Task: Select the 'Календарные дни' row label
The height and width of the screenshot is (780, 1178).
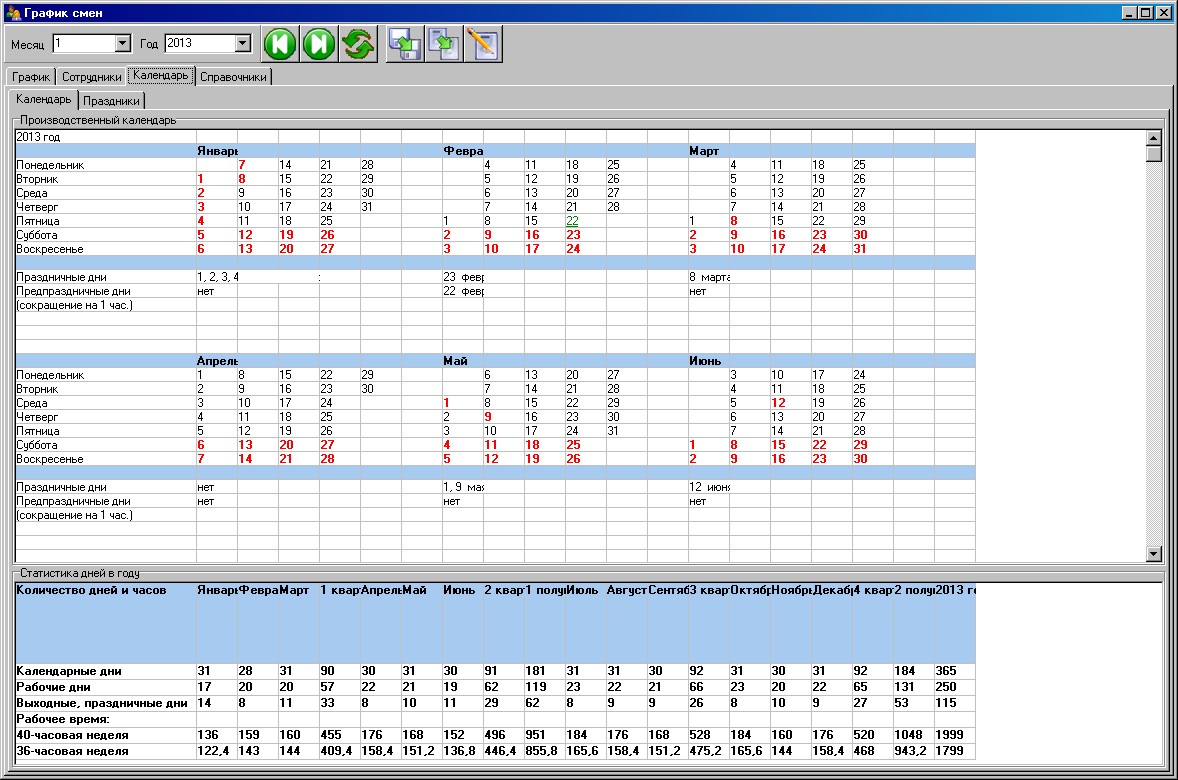Action: click(x=105, y=671)
